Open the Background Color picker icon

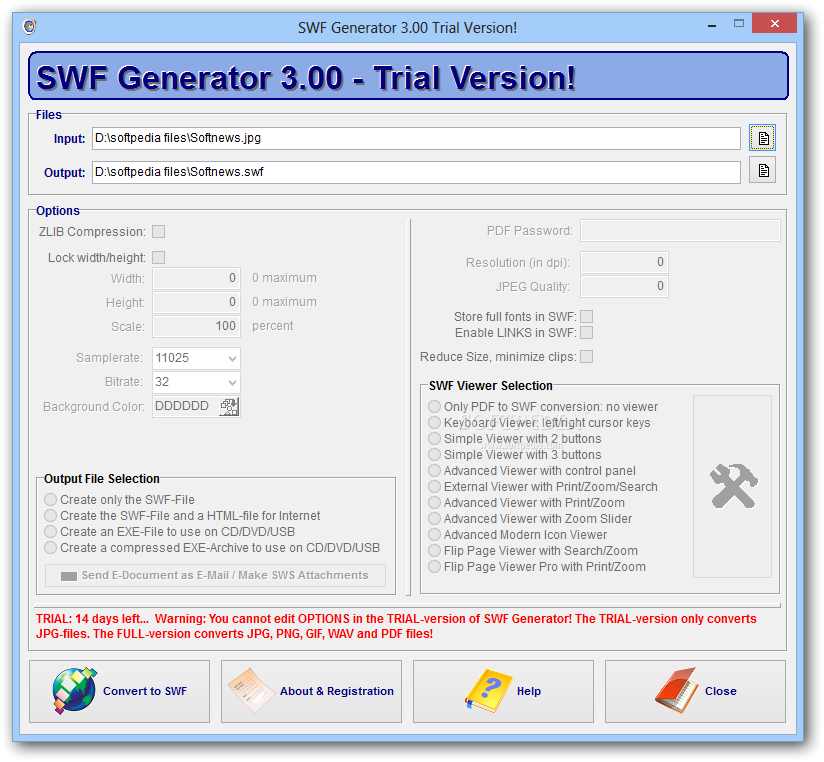pos(229,407)
